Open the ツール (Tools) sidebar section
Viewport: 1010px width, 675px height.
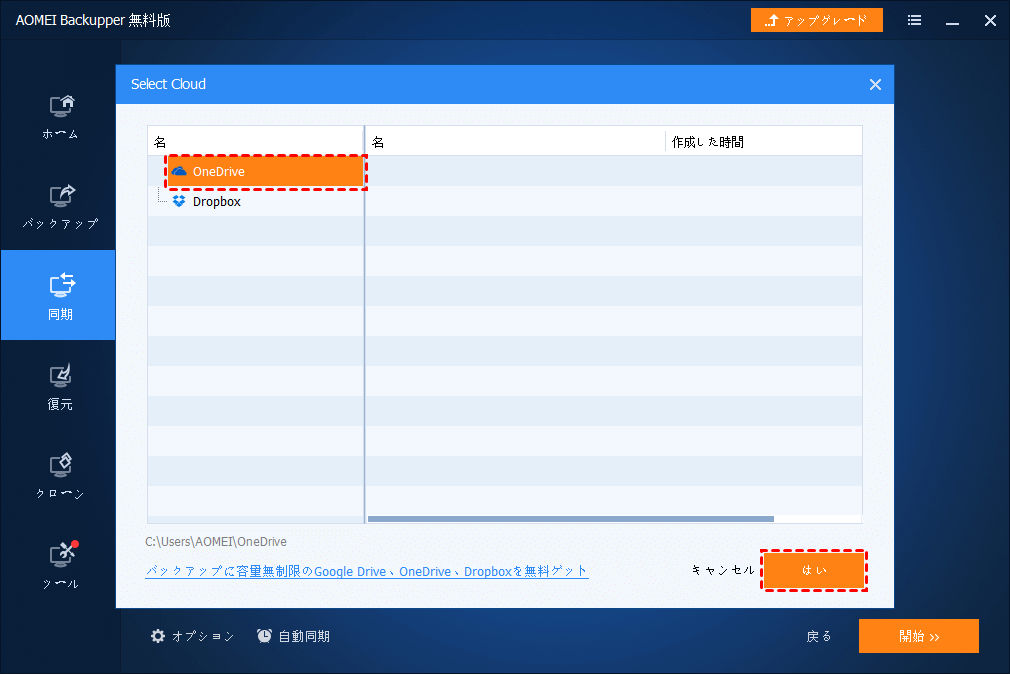pyautogui.click(x=60, y=567)
